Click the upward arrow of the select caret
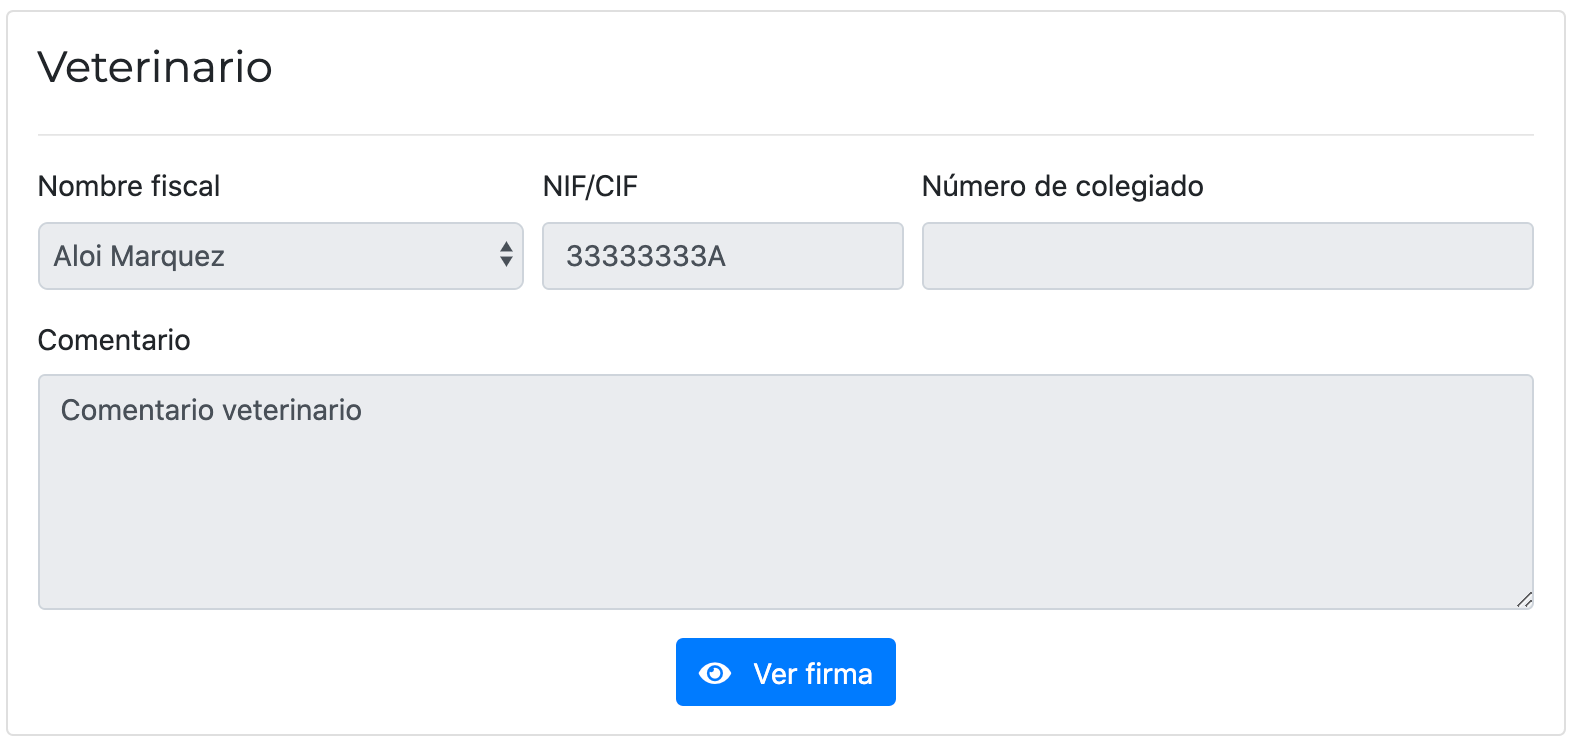 [x=506, y=246]
